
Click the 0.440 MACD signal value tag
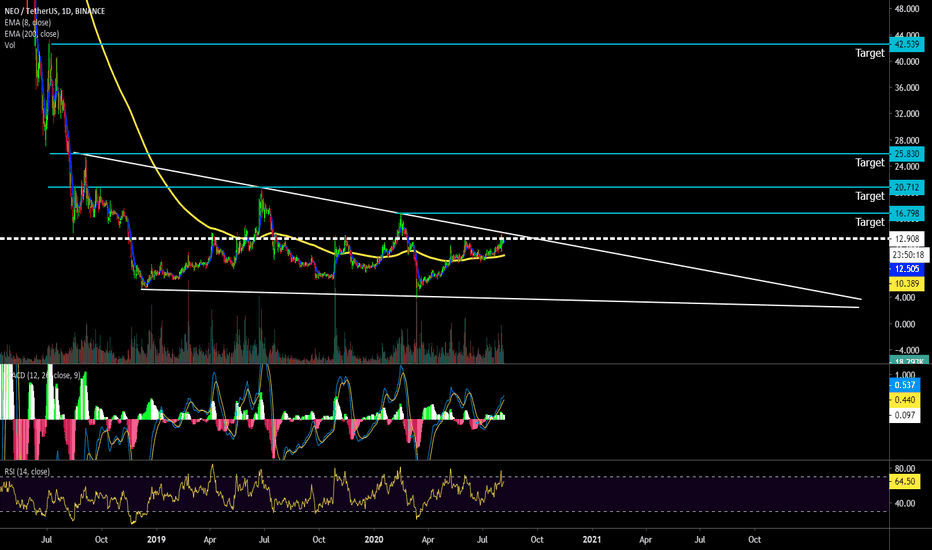(905, 400)
